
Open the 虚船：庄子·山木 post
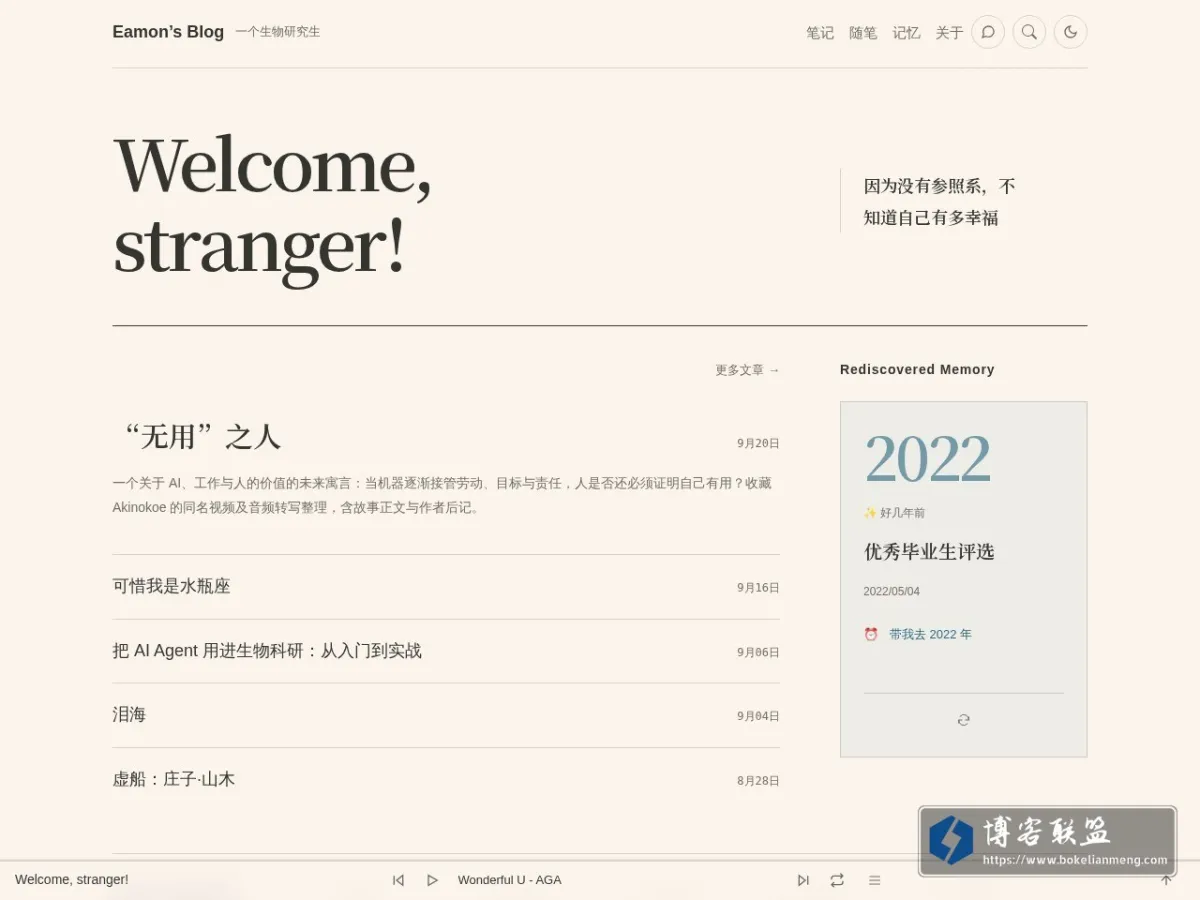[x=174, y=779]
